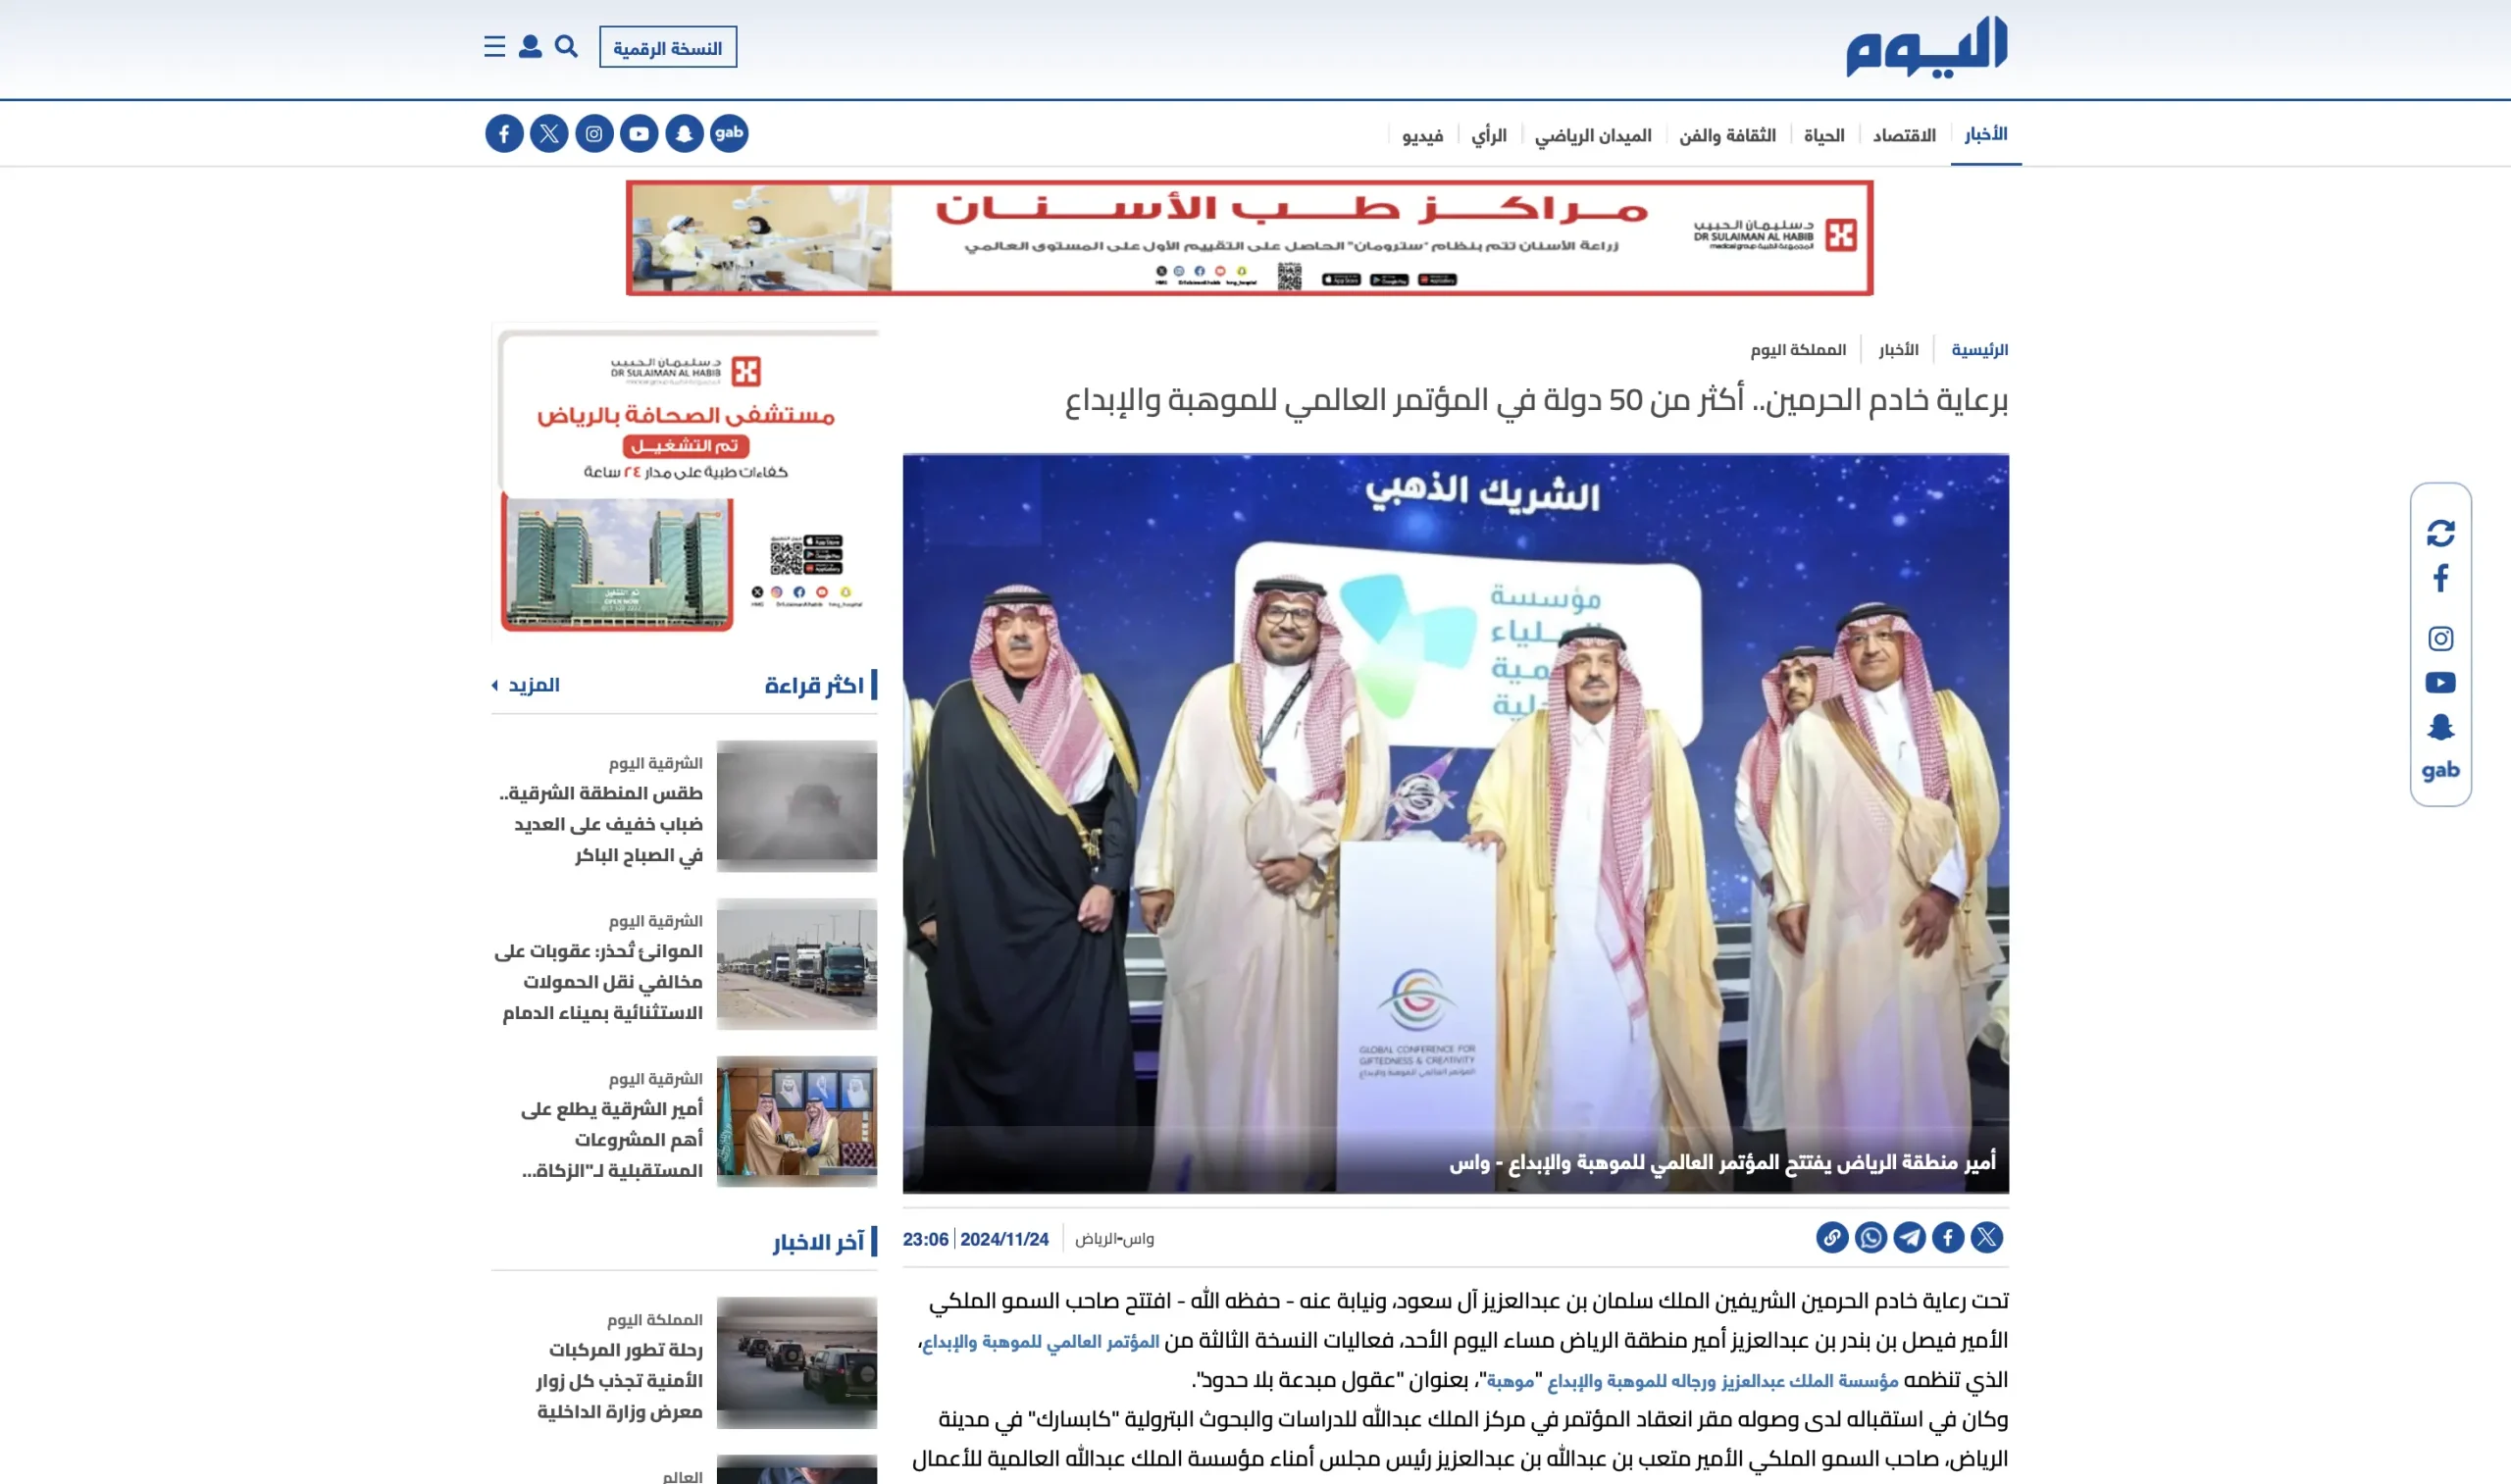Open the search magnifier icon

566,47
